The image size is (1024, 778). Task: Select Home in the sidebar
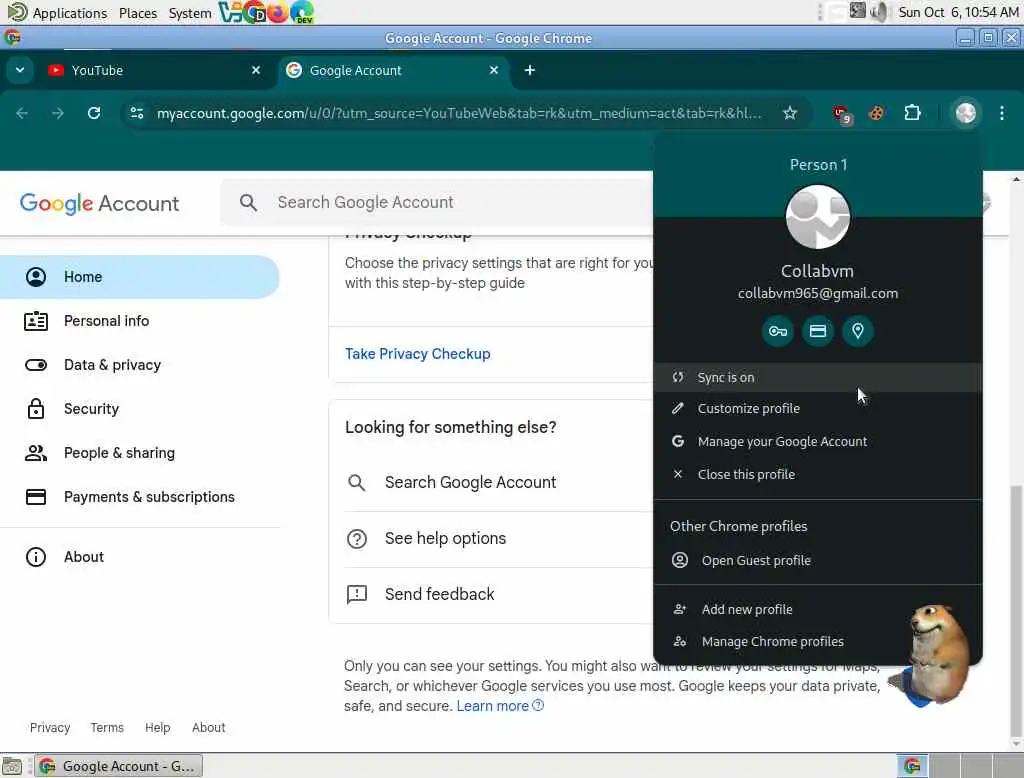140,277
